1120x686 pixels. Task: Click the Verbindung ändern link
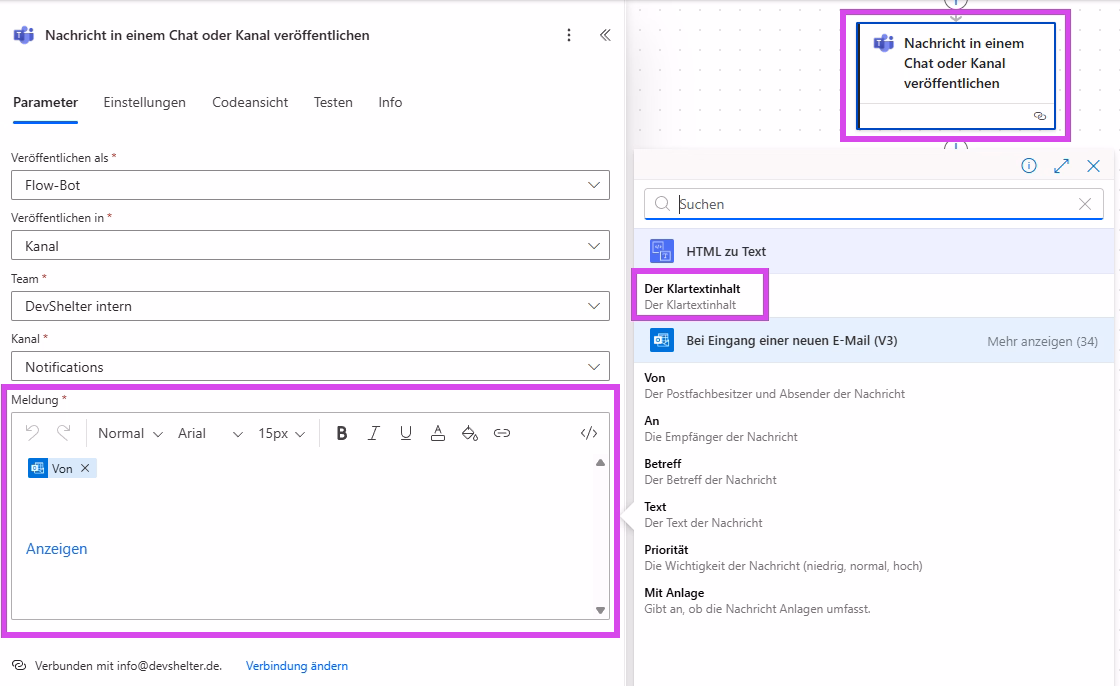[x=296, y=665]
